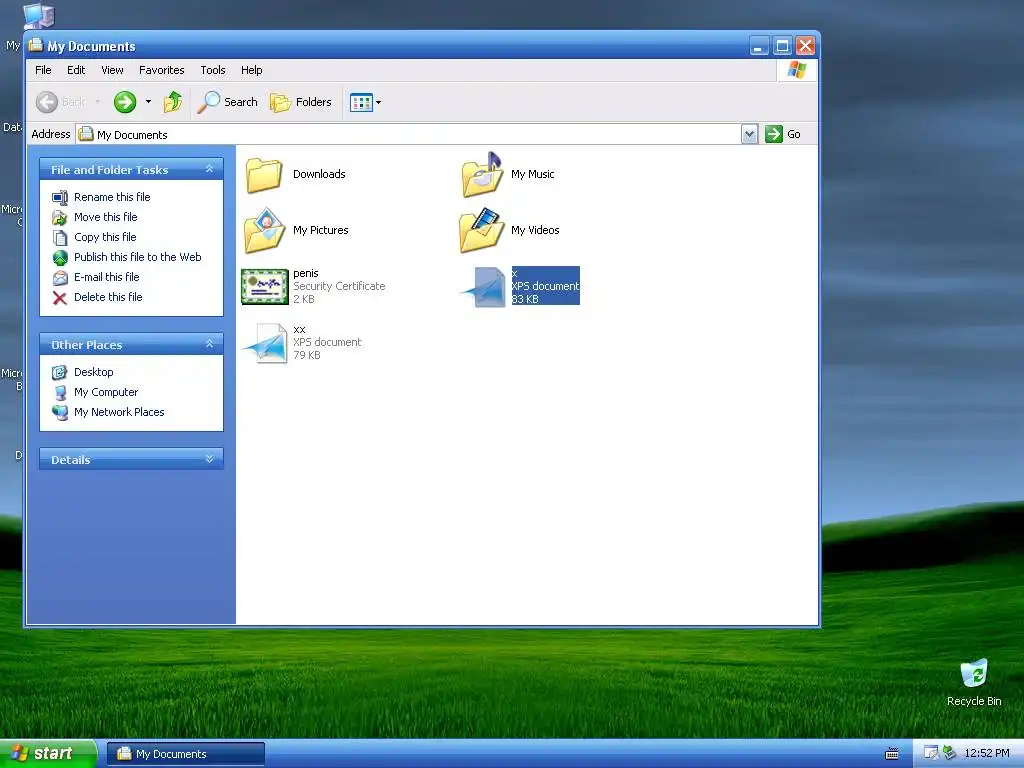The image size is (1024, 768).
Task: Select the My Videos folder icon
Action: pos(482,231)
